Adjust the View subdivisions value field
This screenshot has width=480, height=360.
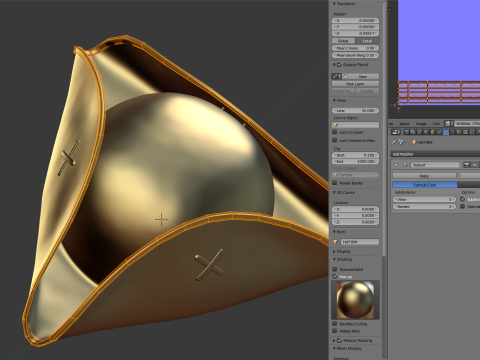pyautogui.click(x=424, y=199)
